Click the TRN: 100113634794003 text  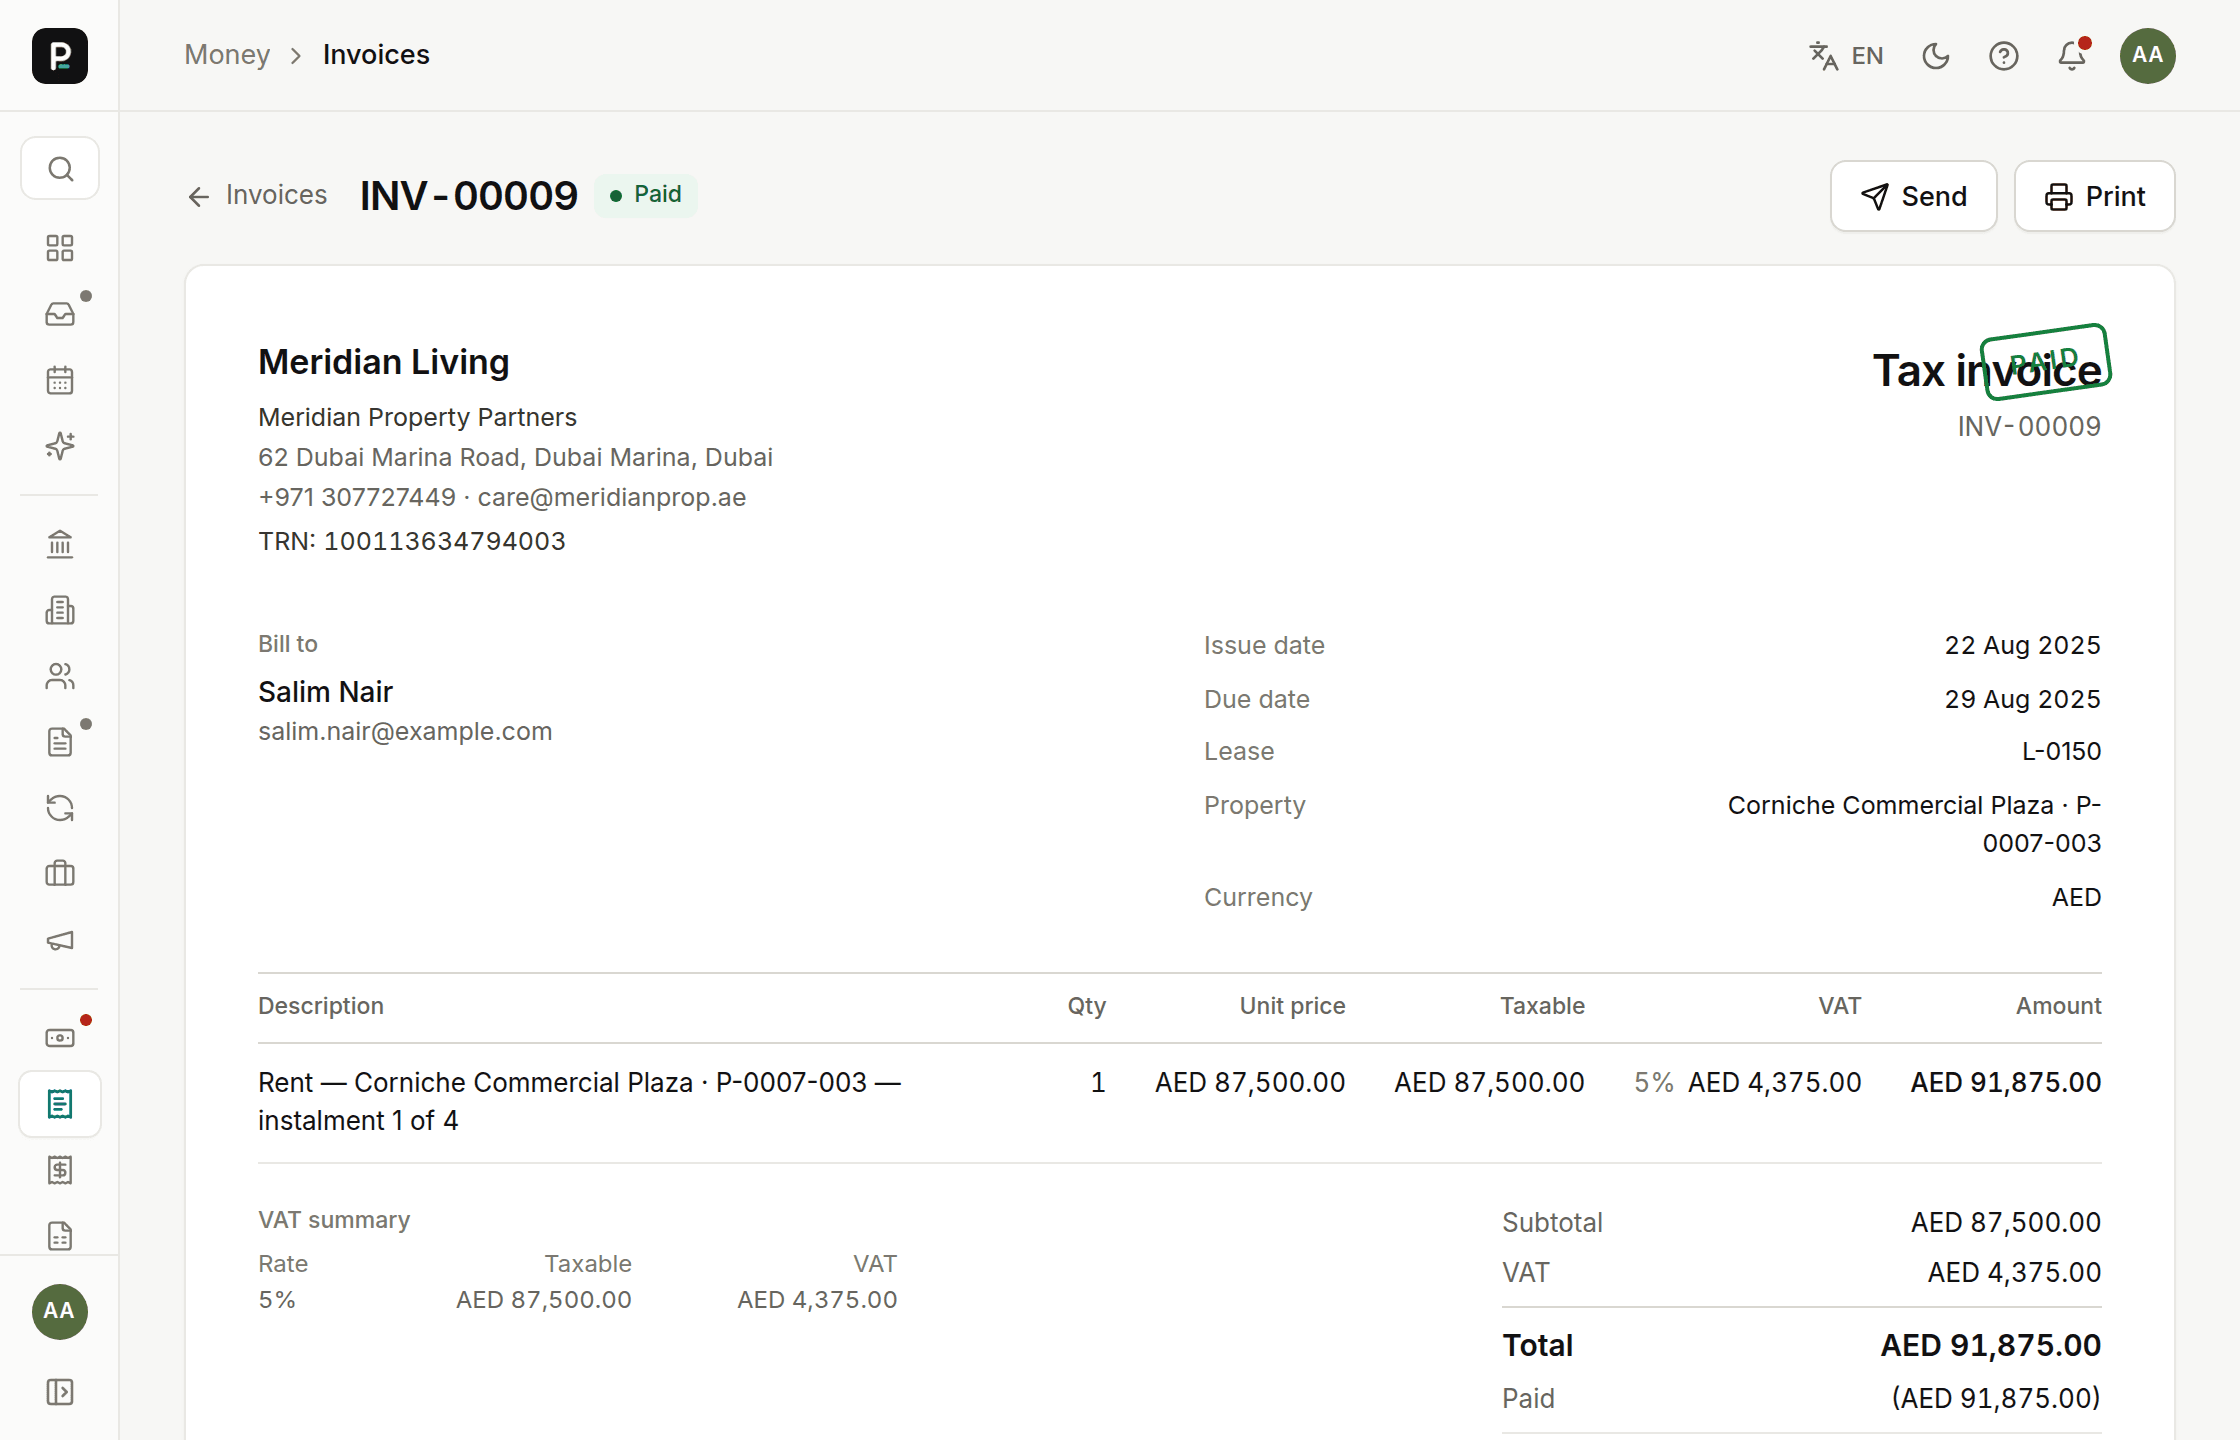pyautogui.click(x=412, y=541)
